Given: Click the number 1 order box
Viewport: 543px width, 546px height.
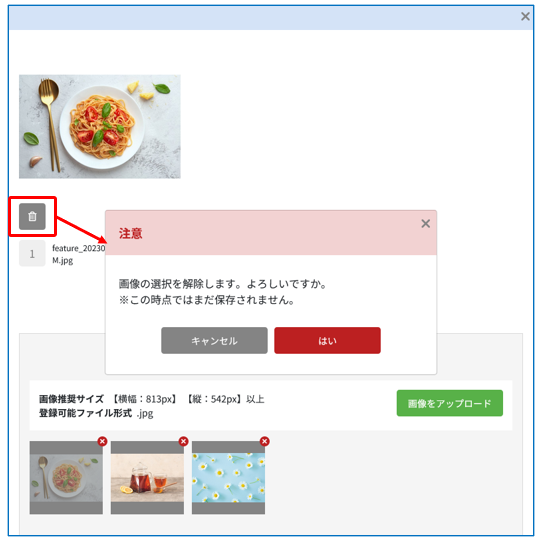Looking at the screenshot, I should pyautogui.click(x=32, y=254).
